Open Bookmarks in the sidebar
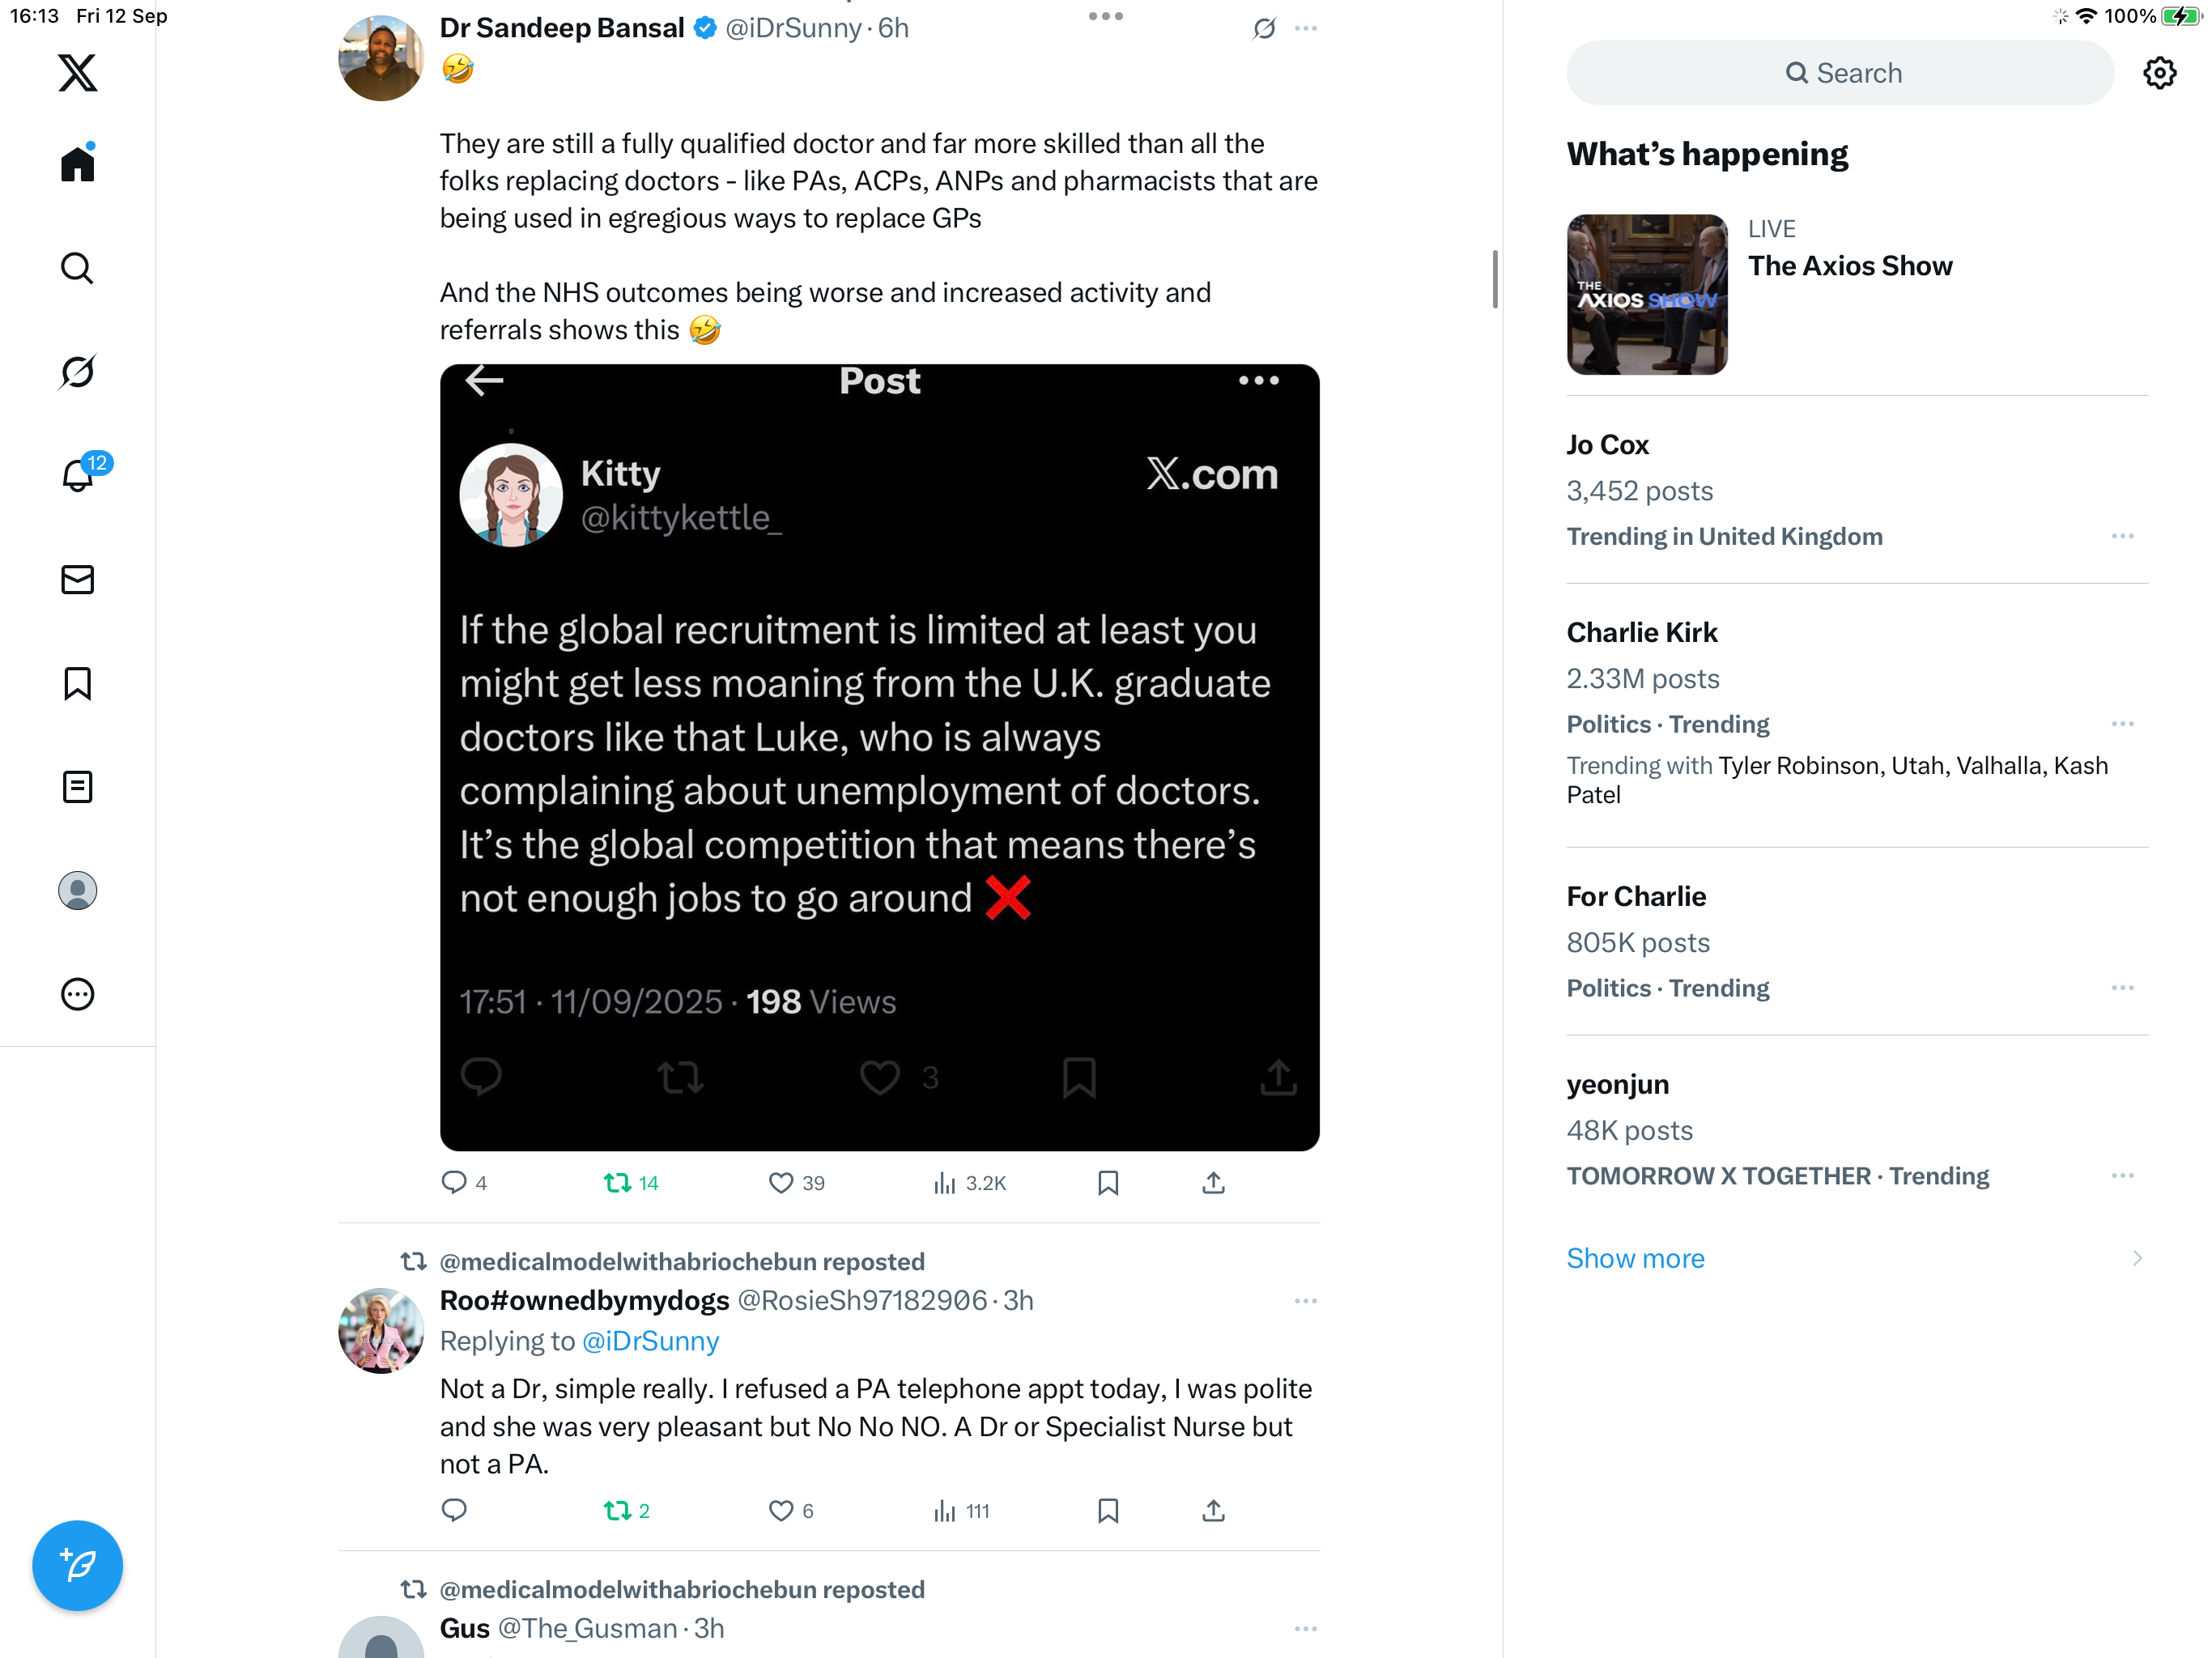The image size is (2212, 1658). [x=77, y=684]
